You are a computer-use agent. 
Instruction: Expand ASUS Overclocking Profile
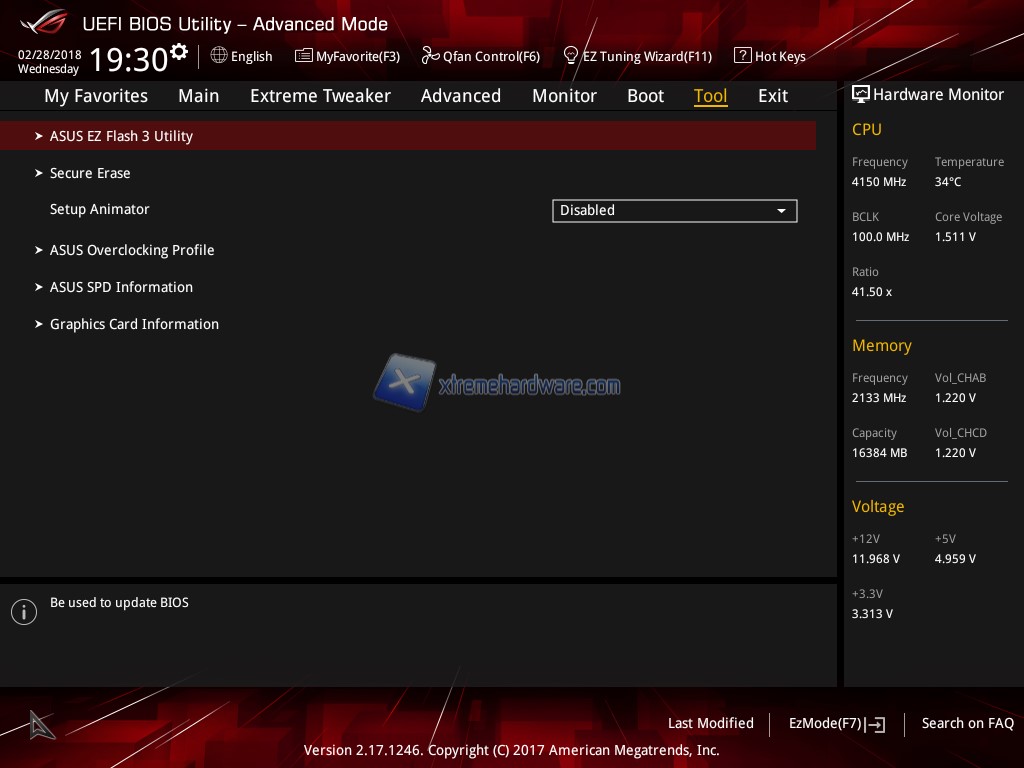[x=132, y=250]
